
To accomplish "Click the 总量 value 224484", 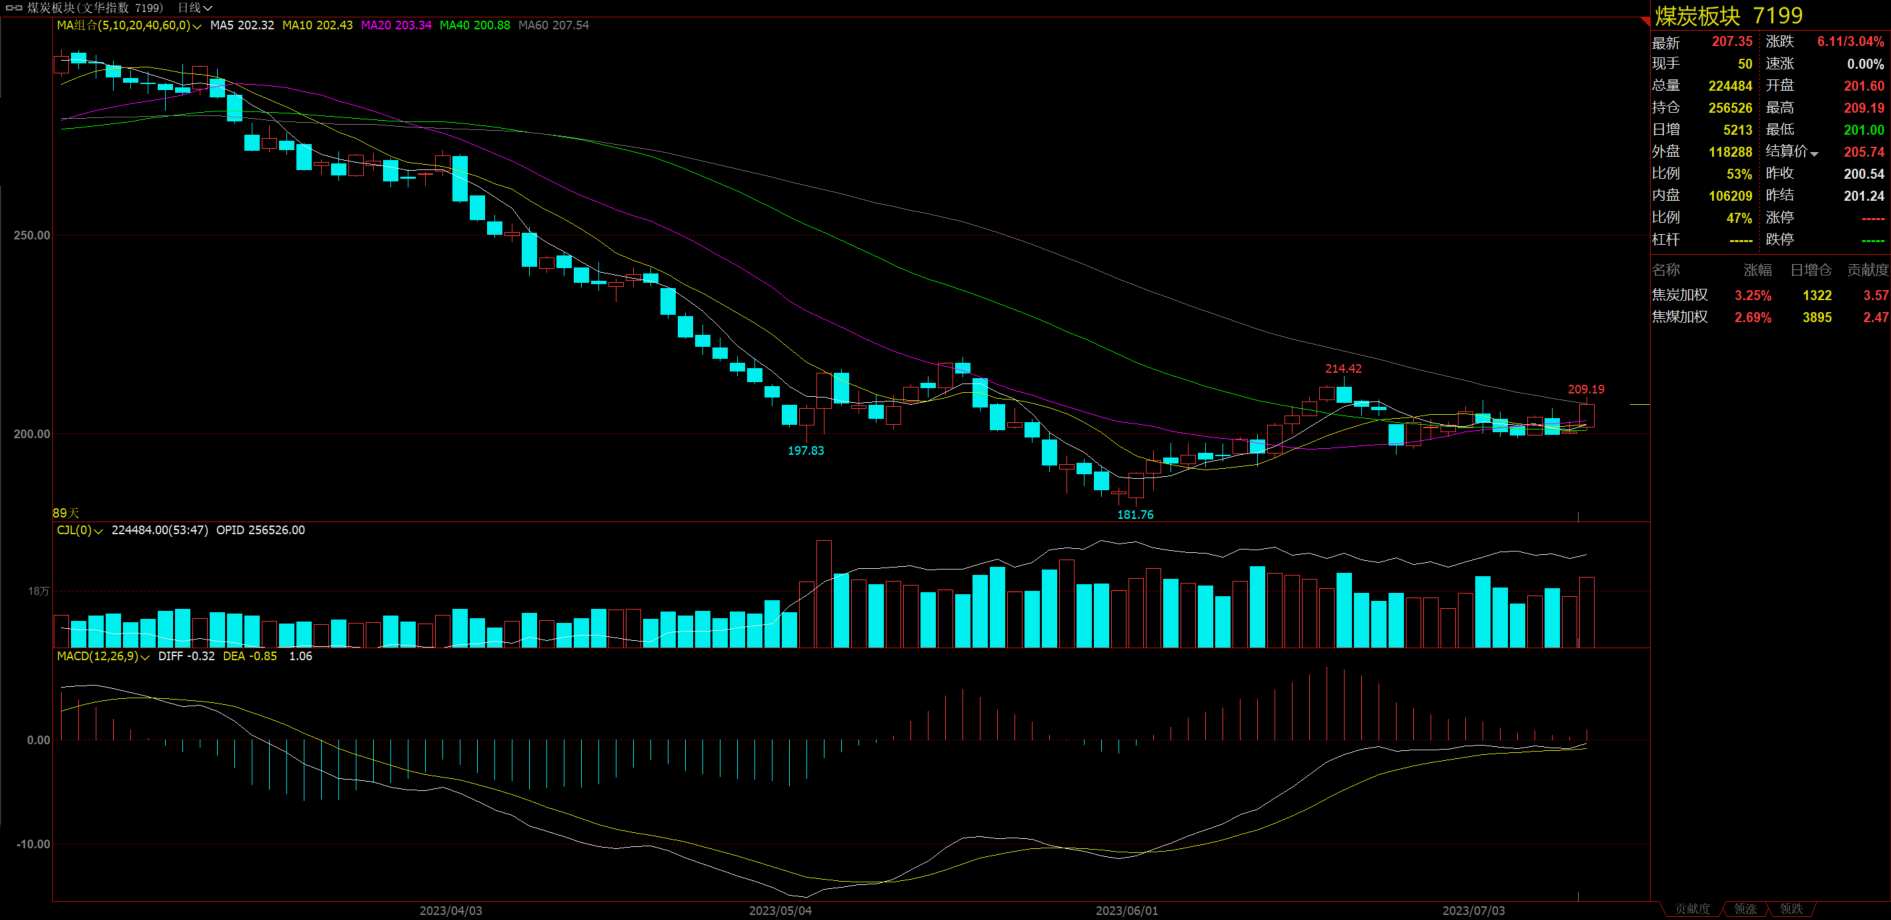I will click(x=1730, y=86).
